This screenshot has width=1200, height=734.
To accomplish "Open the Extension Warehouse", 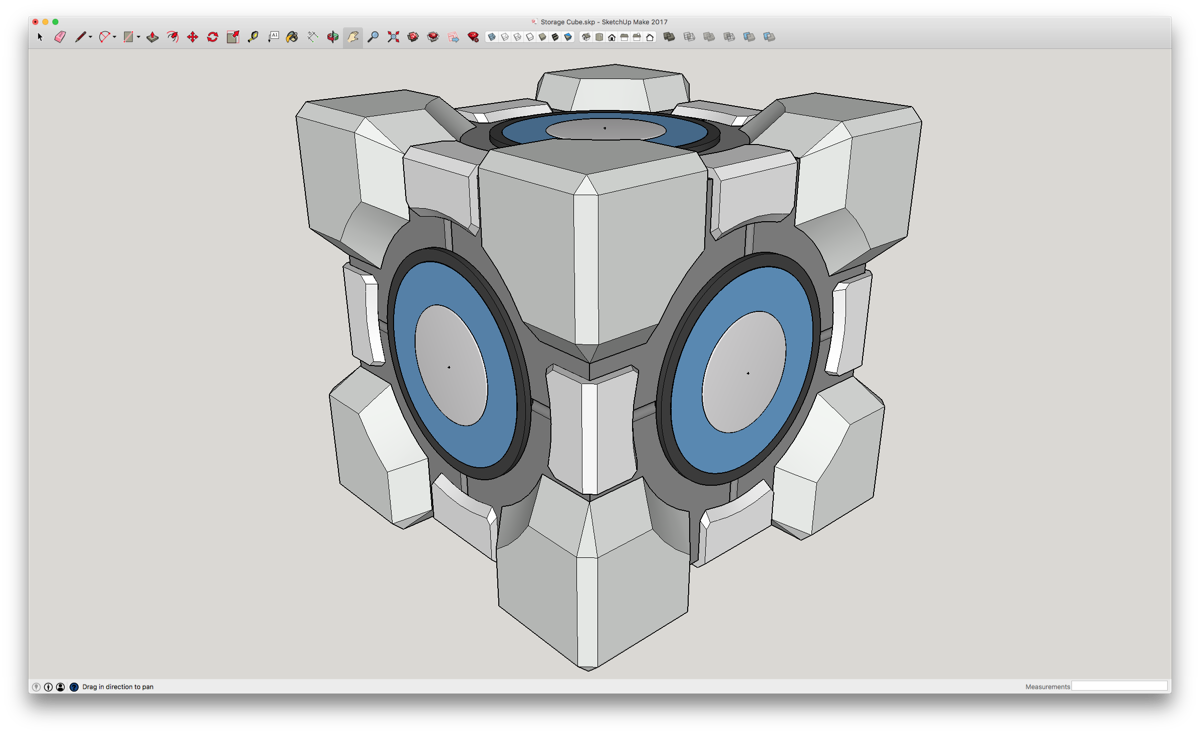I will [x=433, y=37].
